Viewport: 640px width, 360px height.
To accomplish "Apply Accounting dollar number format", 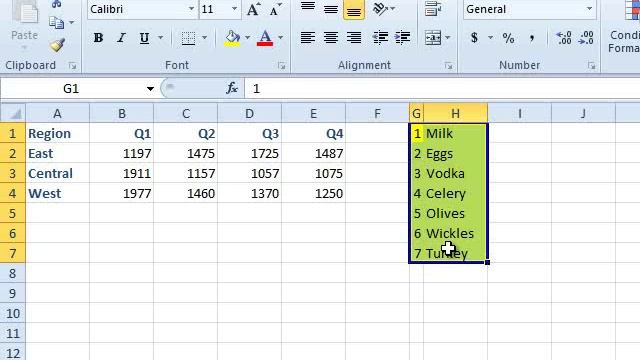I will (x=474, y=38).
